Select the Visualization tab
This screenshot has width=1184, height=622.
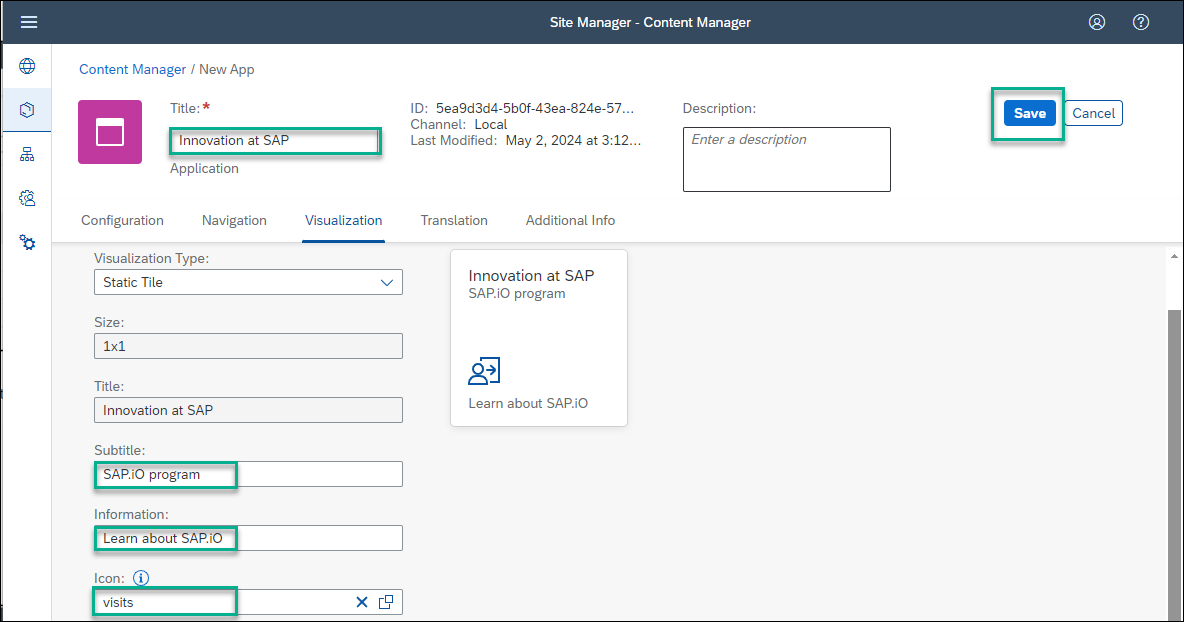pos(344,220)
